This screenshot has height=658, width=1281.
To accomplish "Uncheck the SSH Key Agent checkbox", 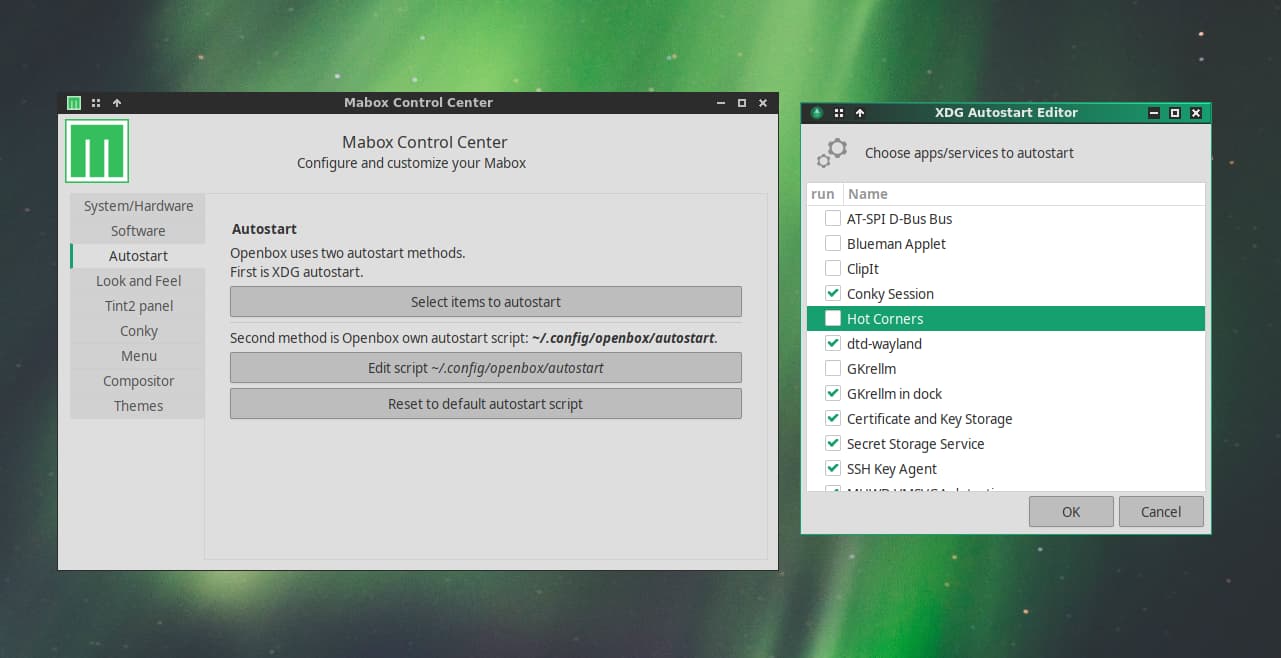I will [832, 469].
